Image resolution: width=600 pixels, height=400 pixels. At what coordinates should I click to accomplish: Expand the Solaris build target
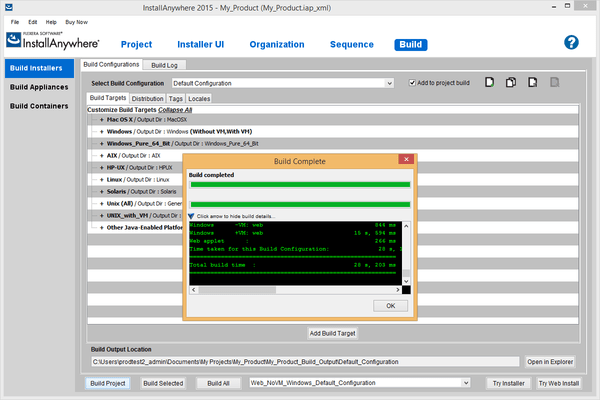point(102,192)
